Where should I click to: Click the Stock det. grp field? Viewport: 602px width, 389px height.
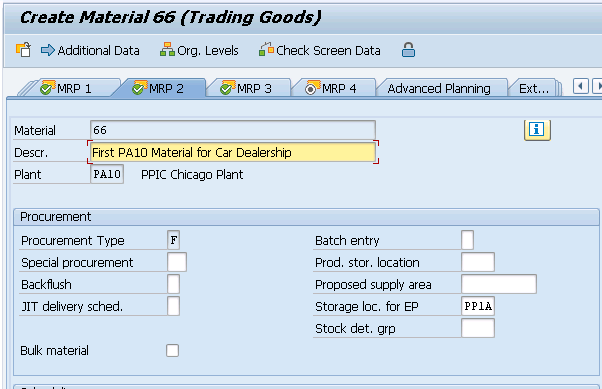point(478,328)
